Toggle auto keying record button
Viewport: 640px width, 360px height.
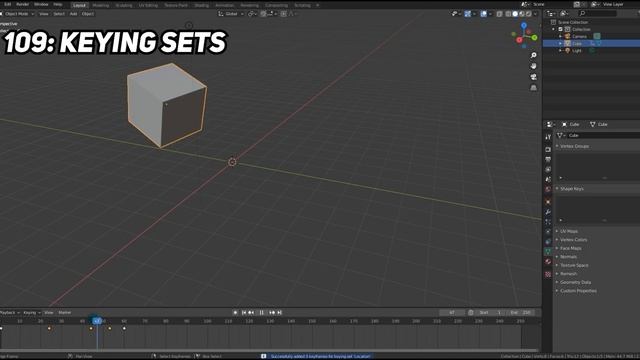point(235,313)
